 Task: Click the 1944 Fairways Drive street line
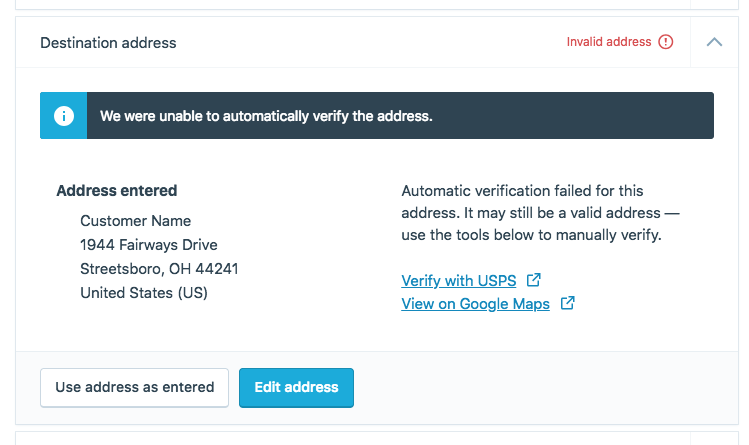149,245
